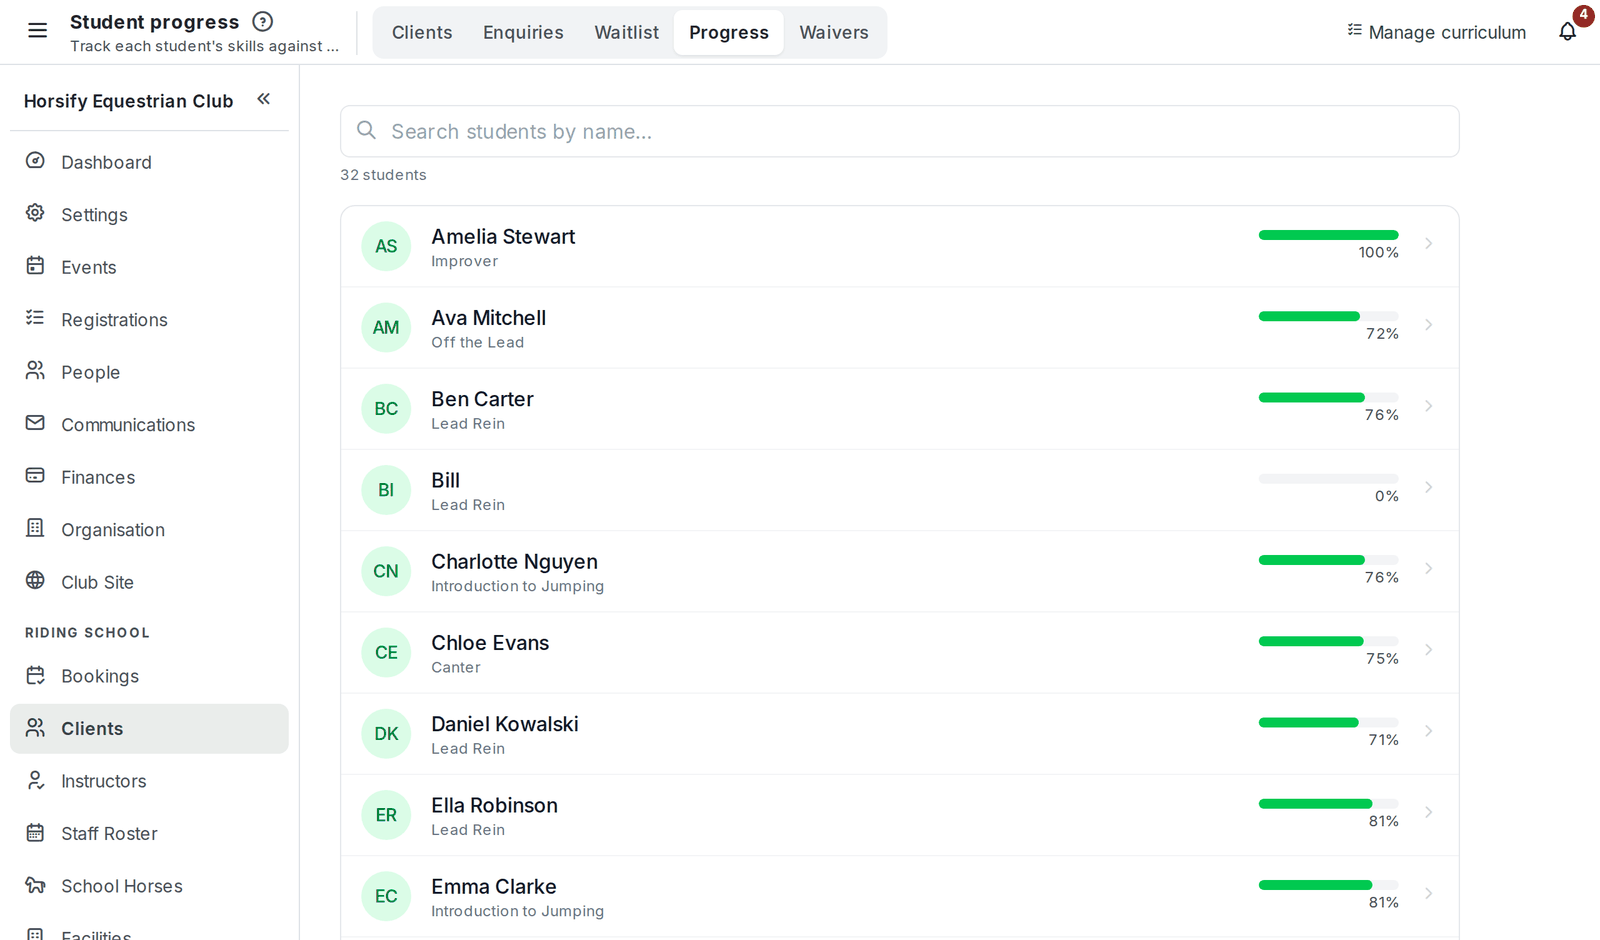
Task: Open Events in the sidebar
Action: pyautogui.click(x=149, y=267)
